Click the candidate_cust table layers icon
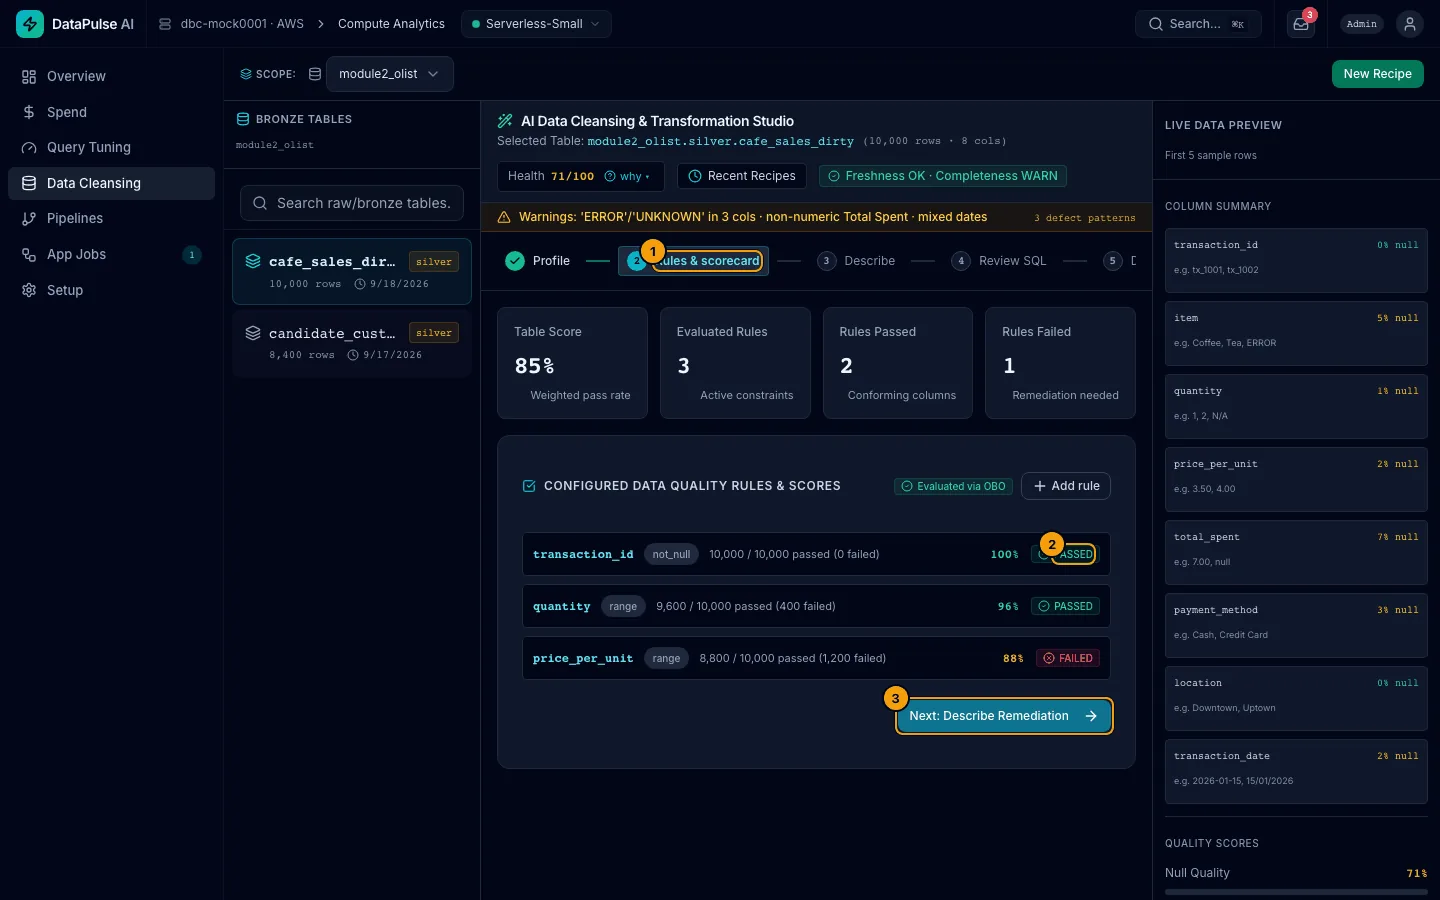Image resolution: width=1440 pixels, height=900 pixels. coord(253,333)
